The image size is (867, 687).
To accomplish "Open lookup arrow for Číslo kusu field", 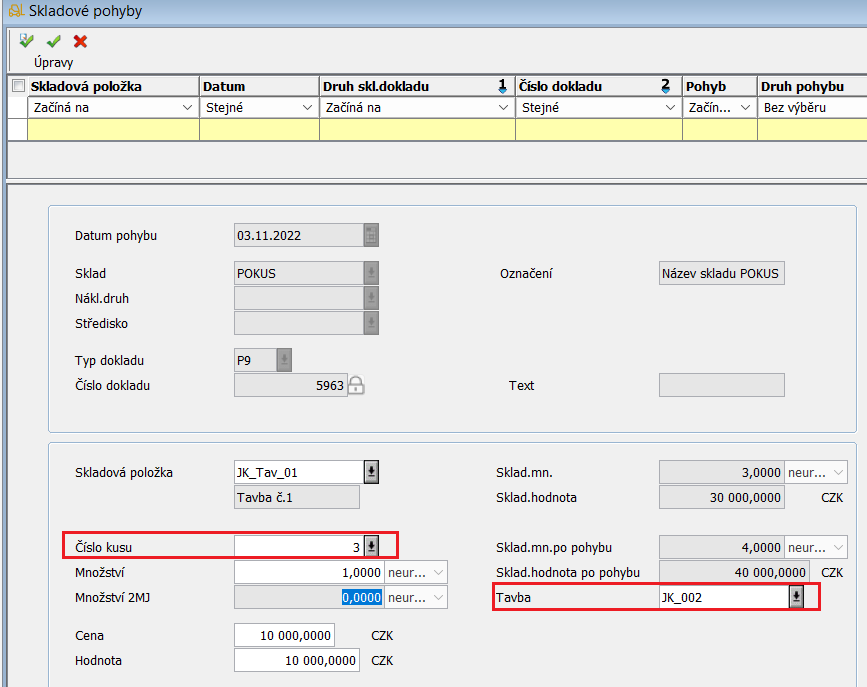I will [371, 546].
